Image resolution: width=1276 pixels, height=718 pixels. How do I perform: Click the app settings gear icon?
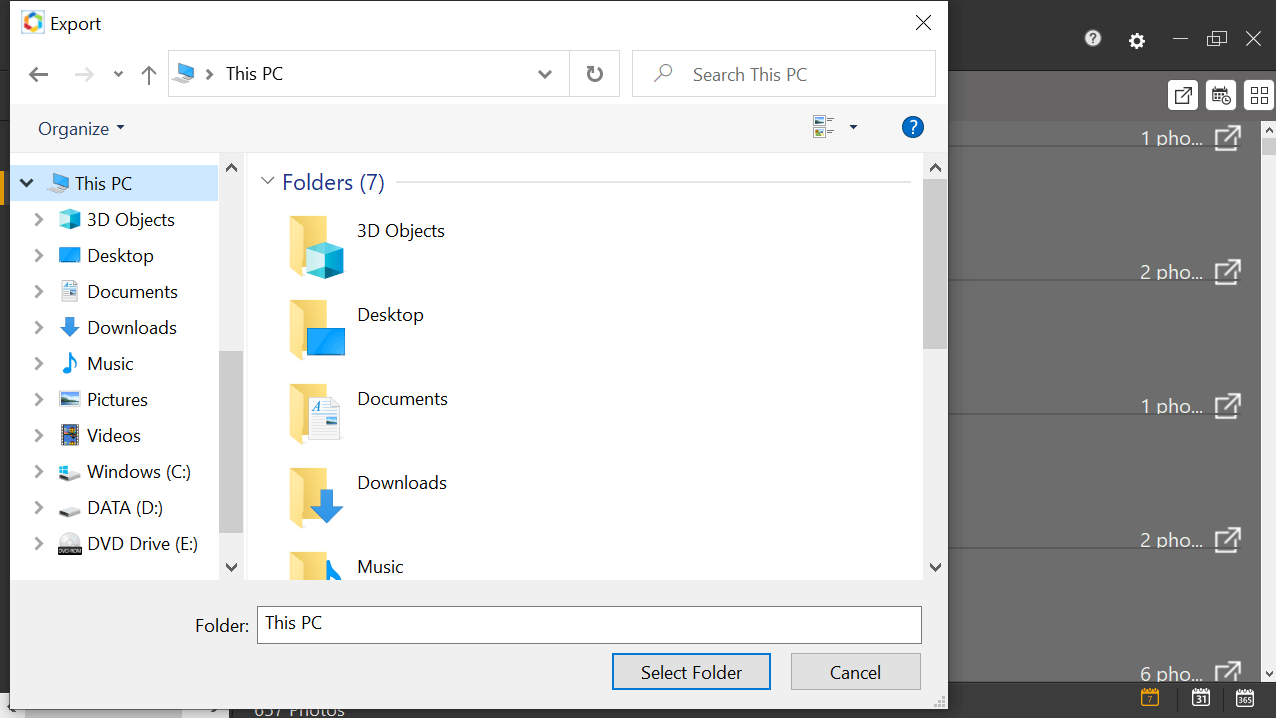(1137, 41)
